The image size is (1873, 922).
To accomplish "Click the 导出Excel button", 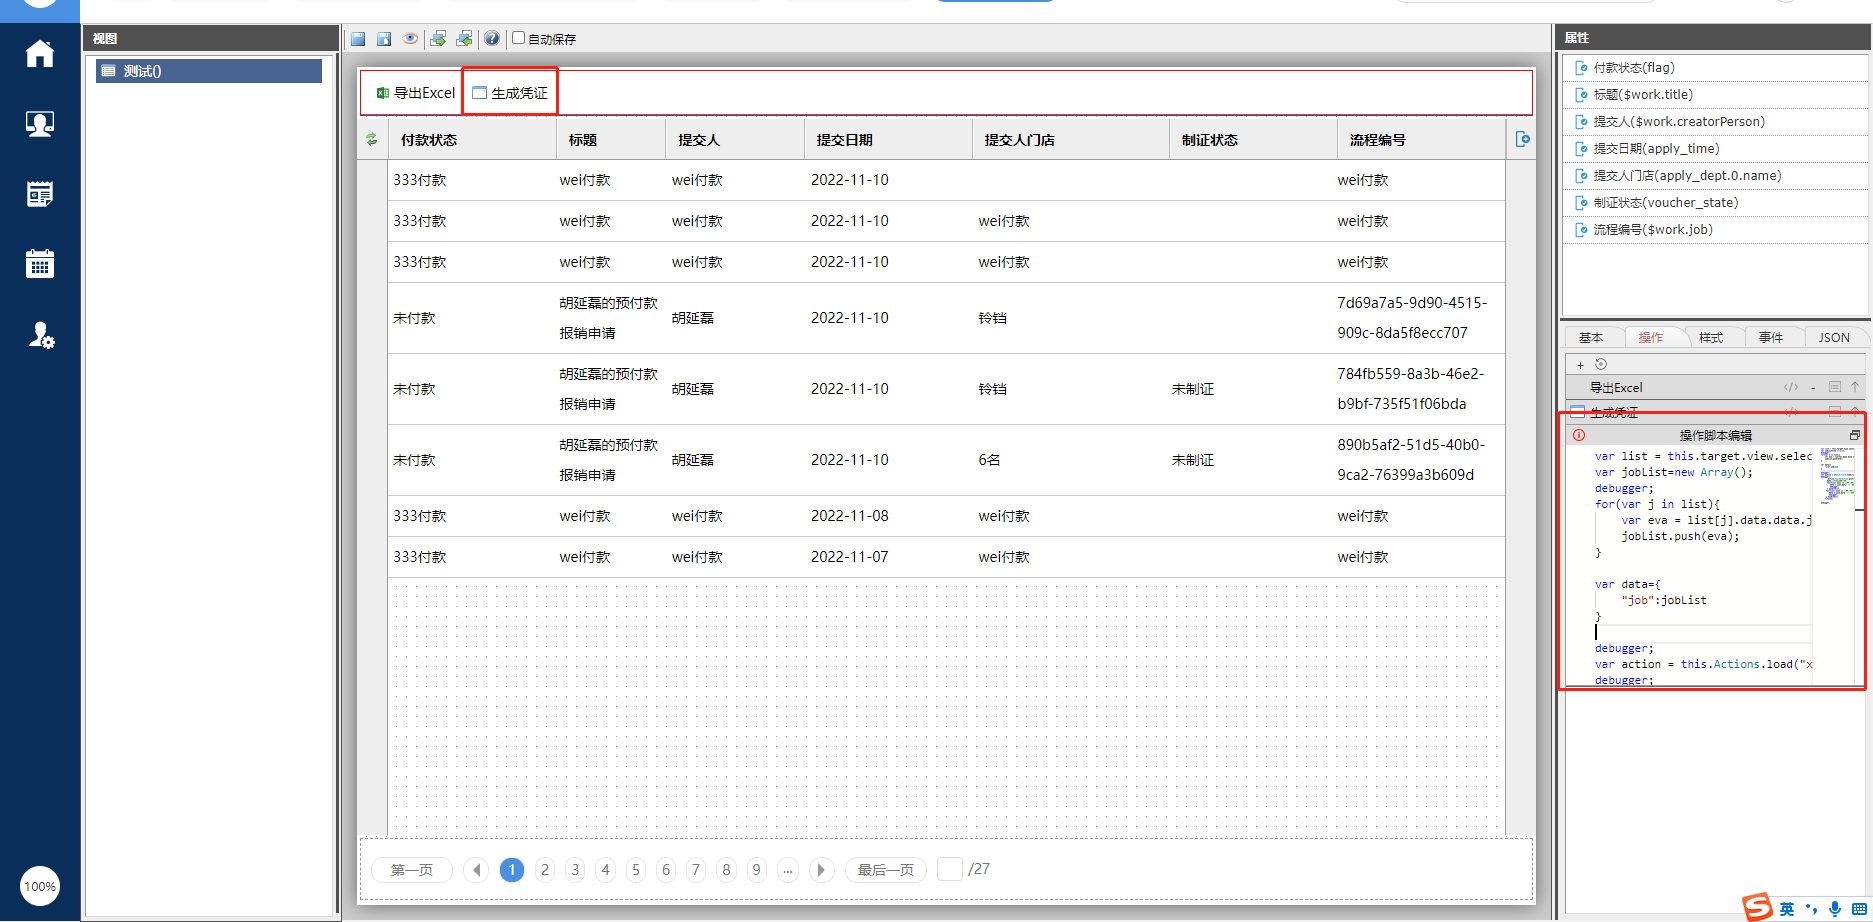I will pos(415,93).
